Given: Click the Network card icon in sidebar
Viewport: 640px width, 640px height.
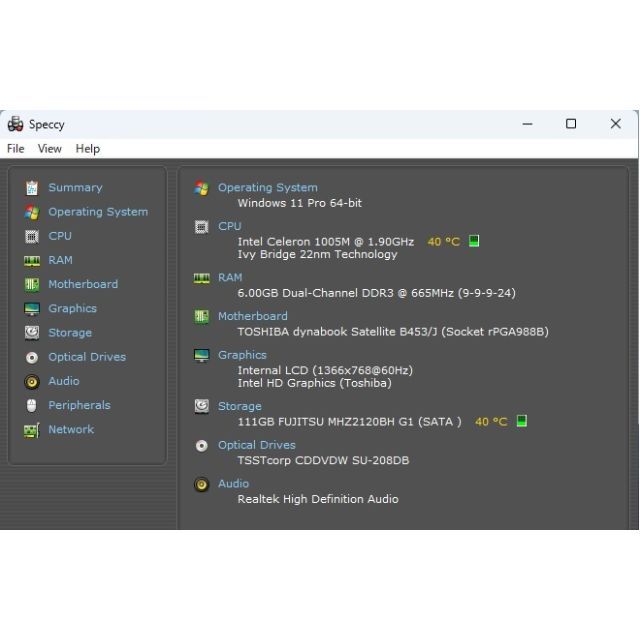Looking at the screenshot, I should click(32, 430).
